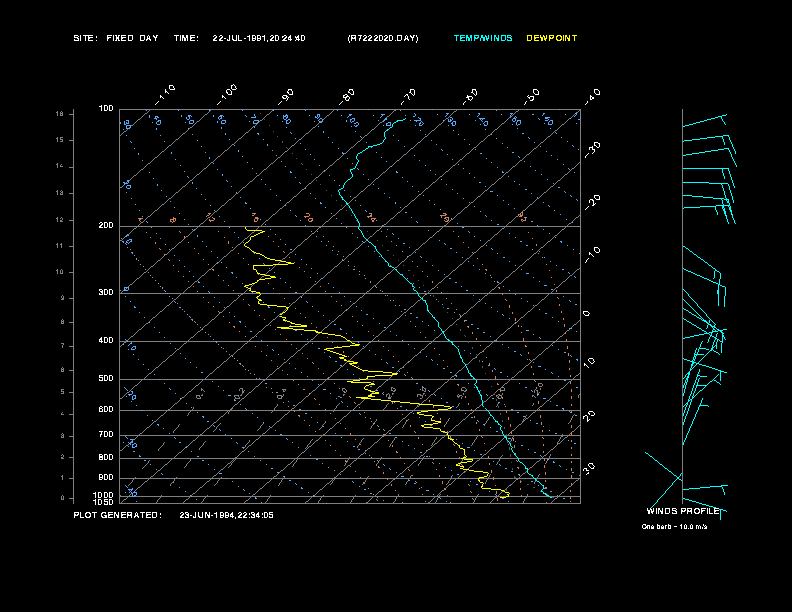Image resolution: width=792 pixels, height=612 pixels.
Task: Click the -20 temperature label on right edge
Action: click(x=592, y=201)
